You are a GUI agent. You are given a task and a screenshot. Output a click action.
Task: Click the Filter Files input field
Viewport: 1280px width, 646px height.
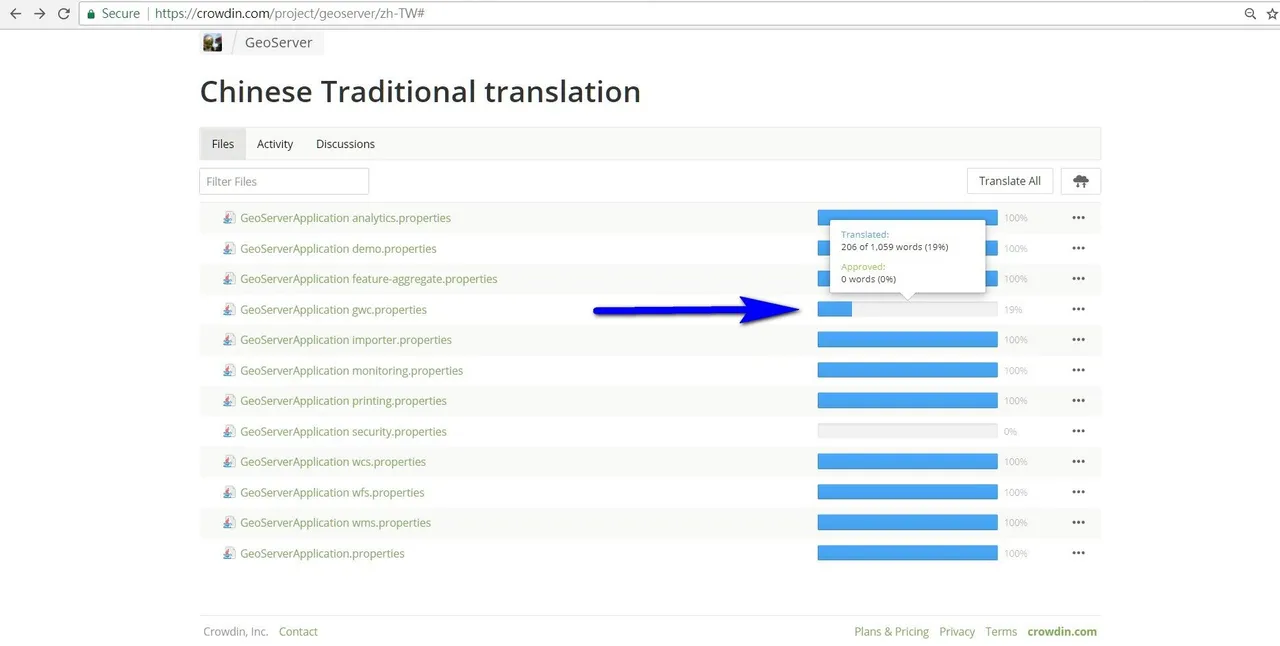284,181
